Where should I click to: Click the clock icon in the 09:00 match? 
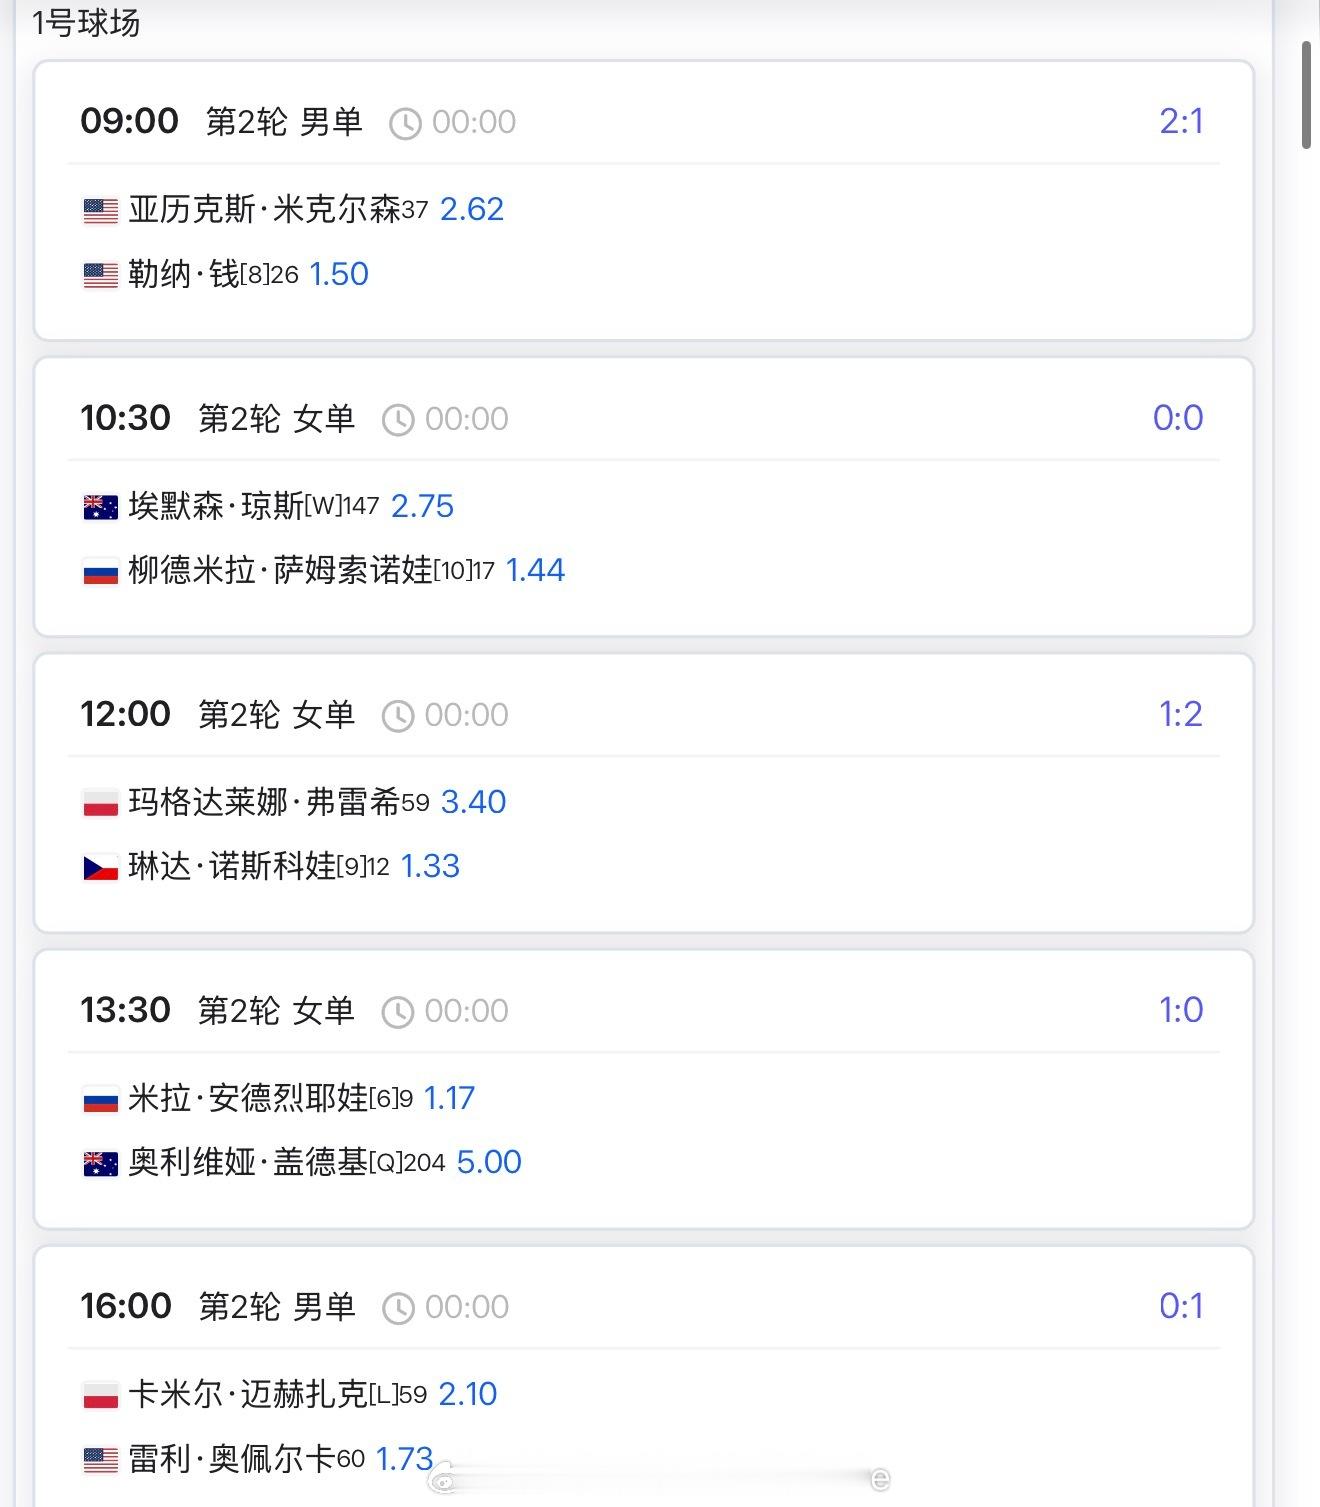[405, 123]
